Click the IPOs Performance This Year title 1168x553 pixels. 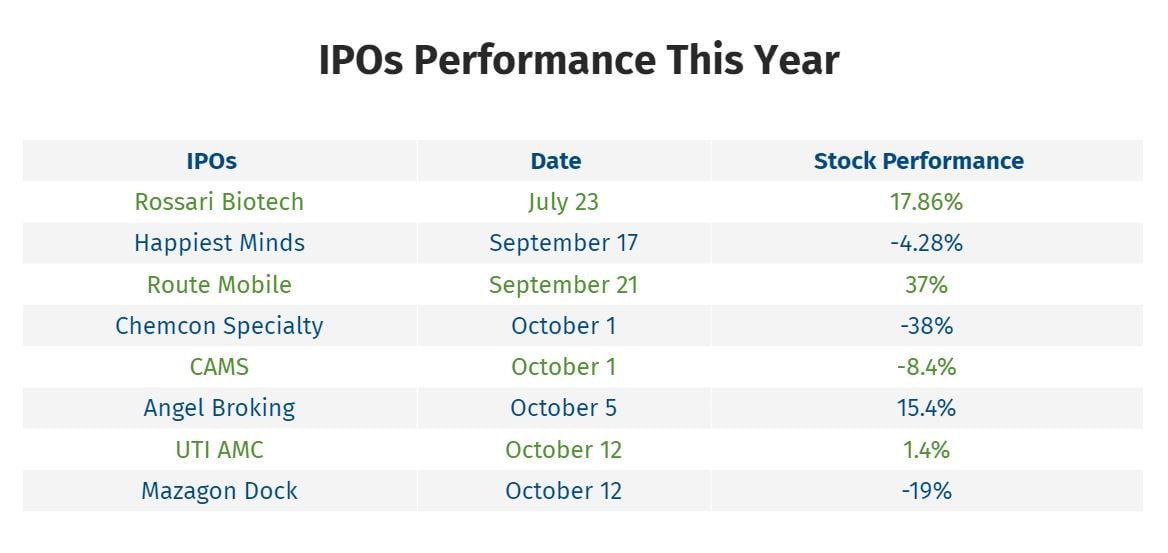click(579, 60)
